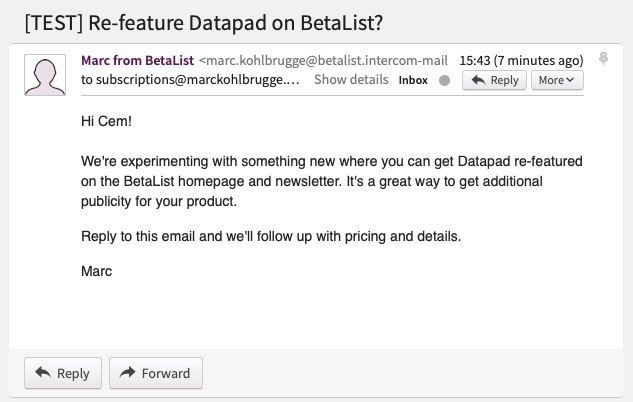Click the Hi Cem! greeting line
The image size is (633, 402).
[x=107, y=122]
